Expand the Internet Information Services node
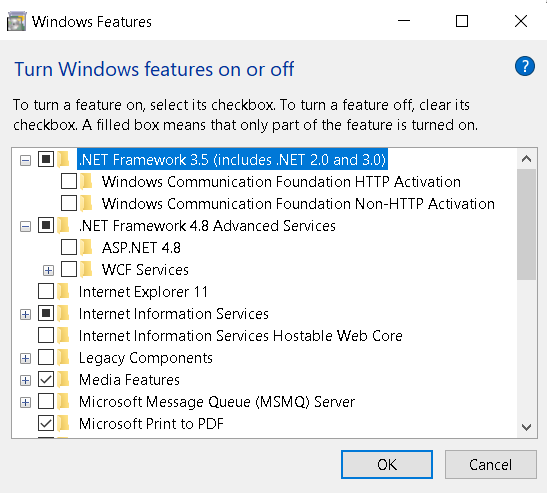 point(25,315)
